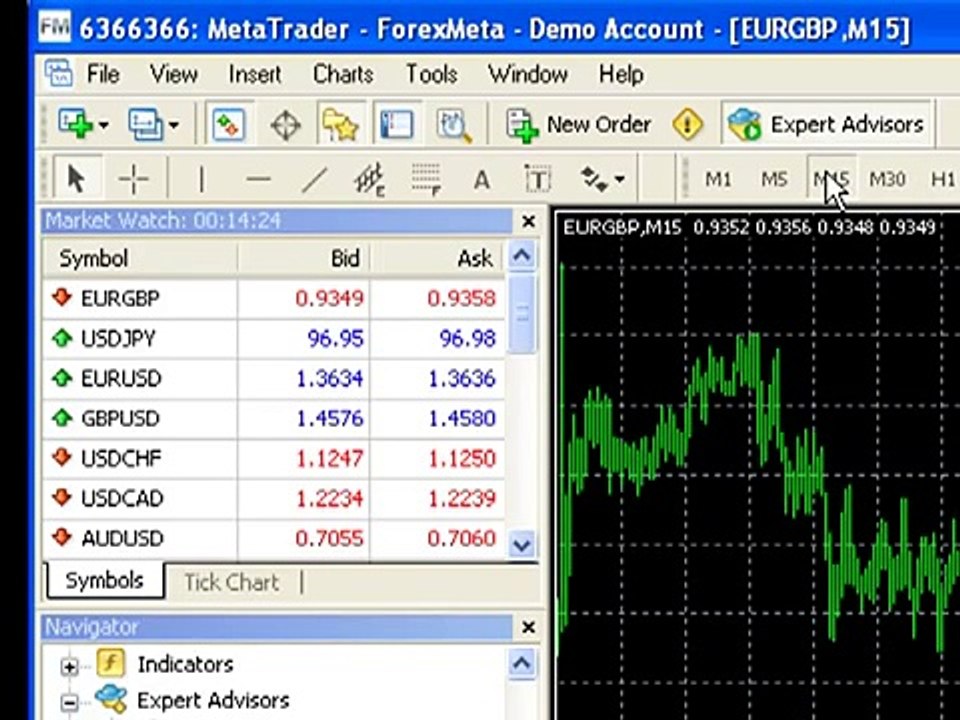Toggle the Navigator star-folder icon
960x720 pixels.
(340, 124)
